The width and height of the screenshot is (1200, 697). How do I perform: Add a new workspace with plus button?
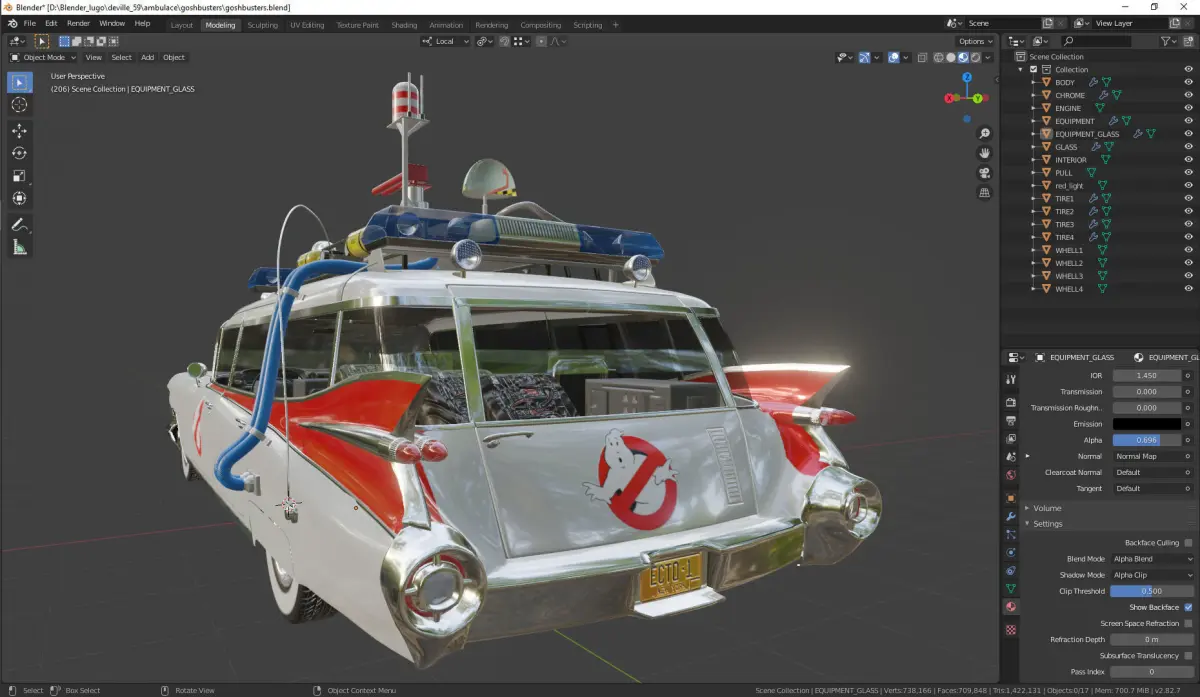coord(615,25)
